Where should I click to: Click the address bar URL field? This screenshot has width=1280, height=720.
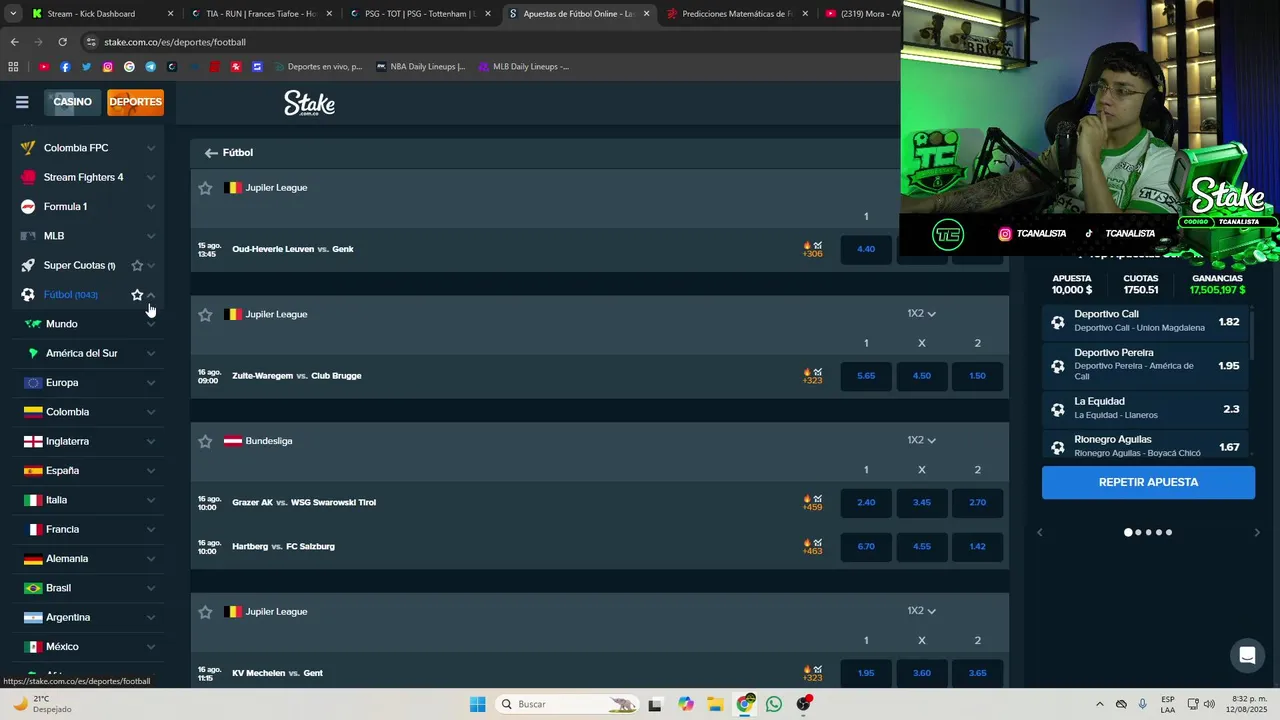[x=490, y=42]
